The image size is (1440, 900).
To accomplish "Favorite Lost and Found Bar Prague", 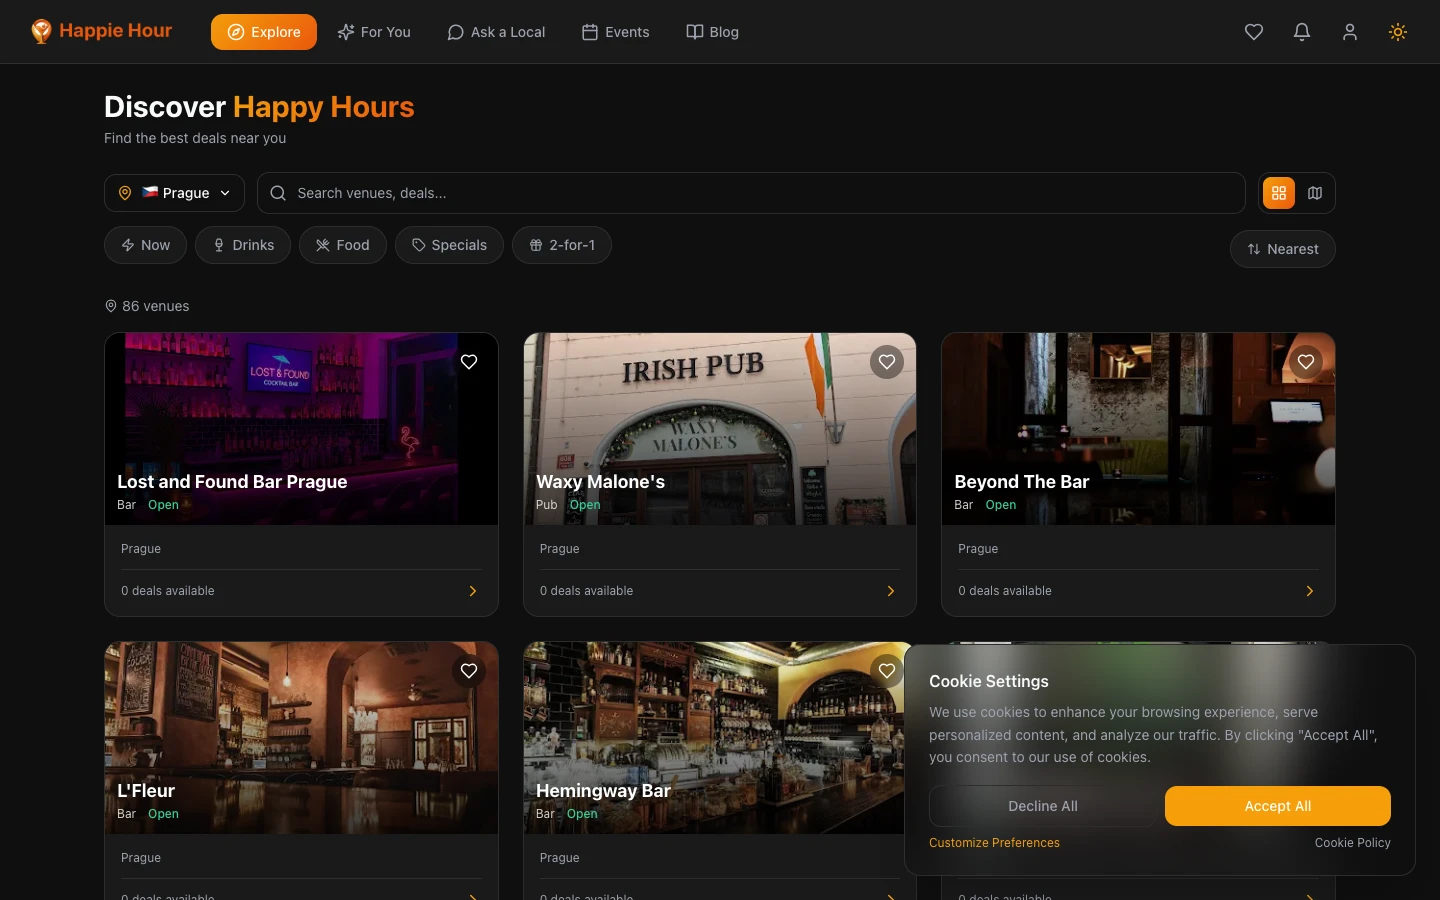I will (469, 362).
